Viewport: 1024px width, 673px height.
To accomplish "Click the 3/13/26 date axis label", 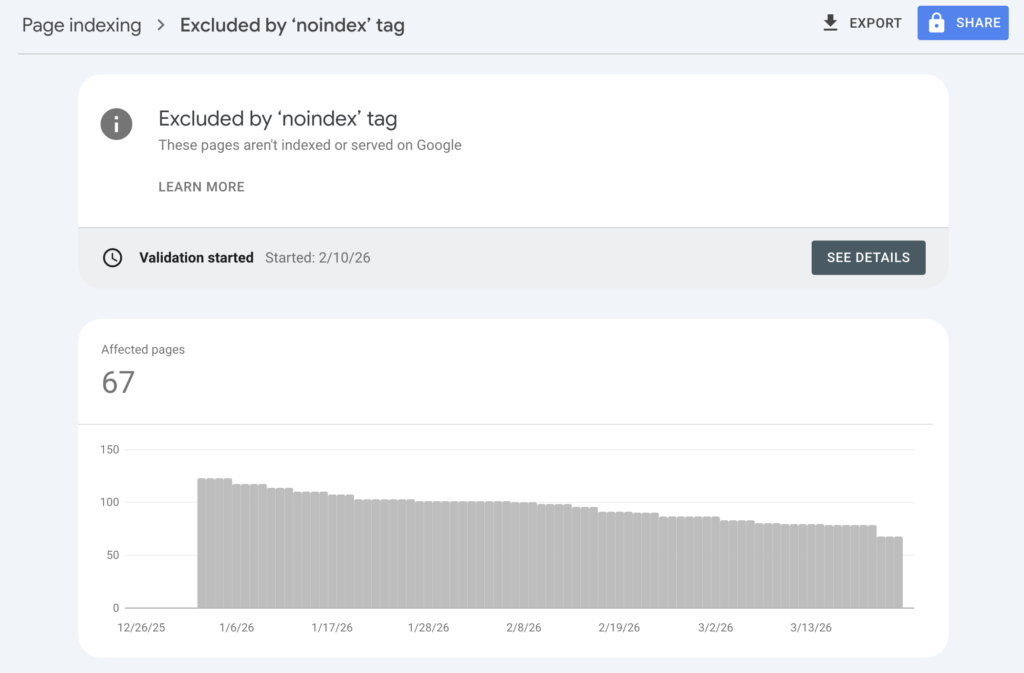I will click(x=811, y=628).
